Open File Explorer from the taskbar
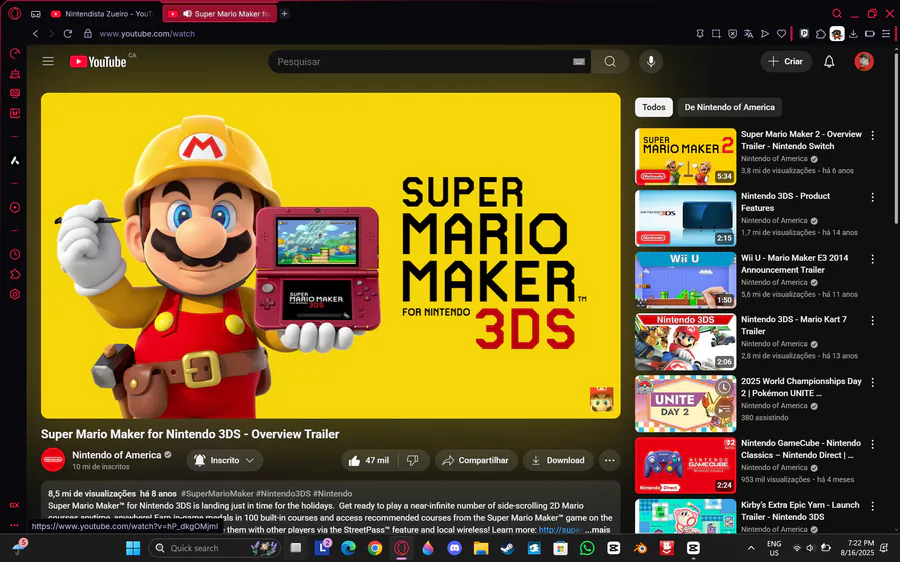Screen dimensions: 900x562 click(481, 548)
